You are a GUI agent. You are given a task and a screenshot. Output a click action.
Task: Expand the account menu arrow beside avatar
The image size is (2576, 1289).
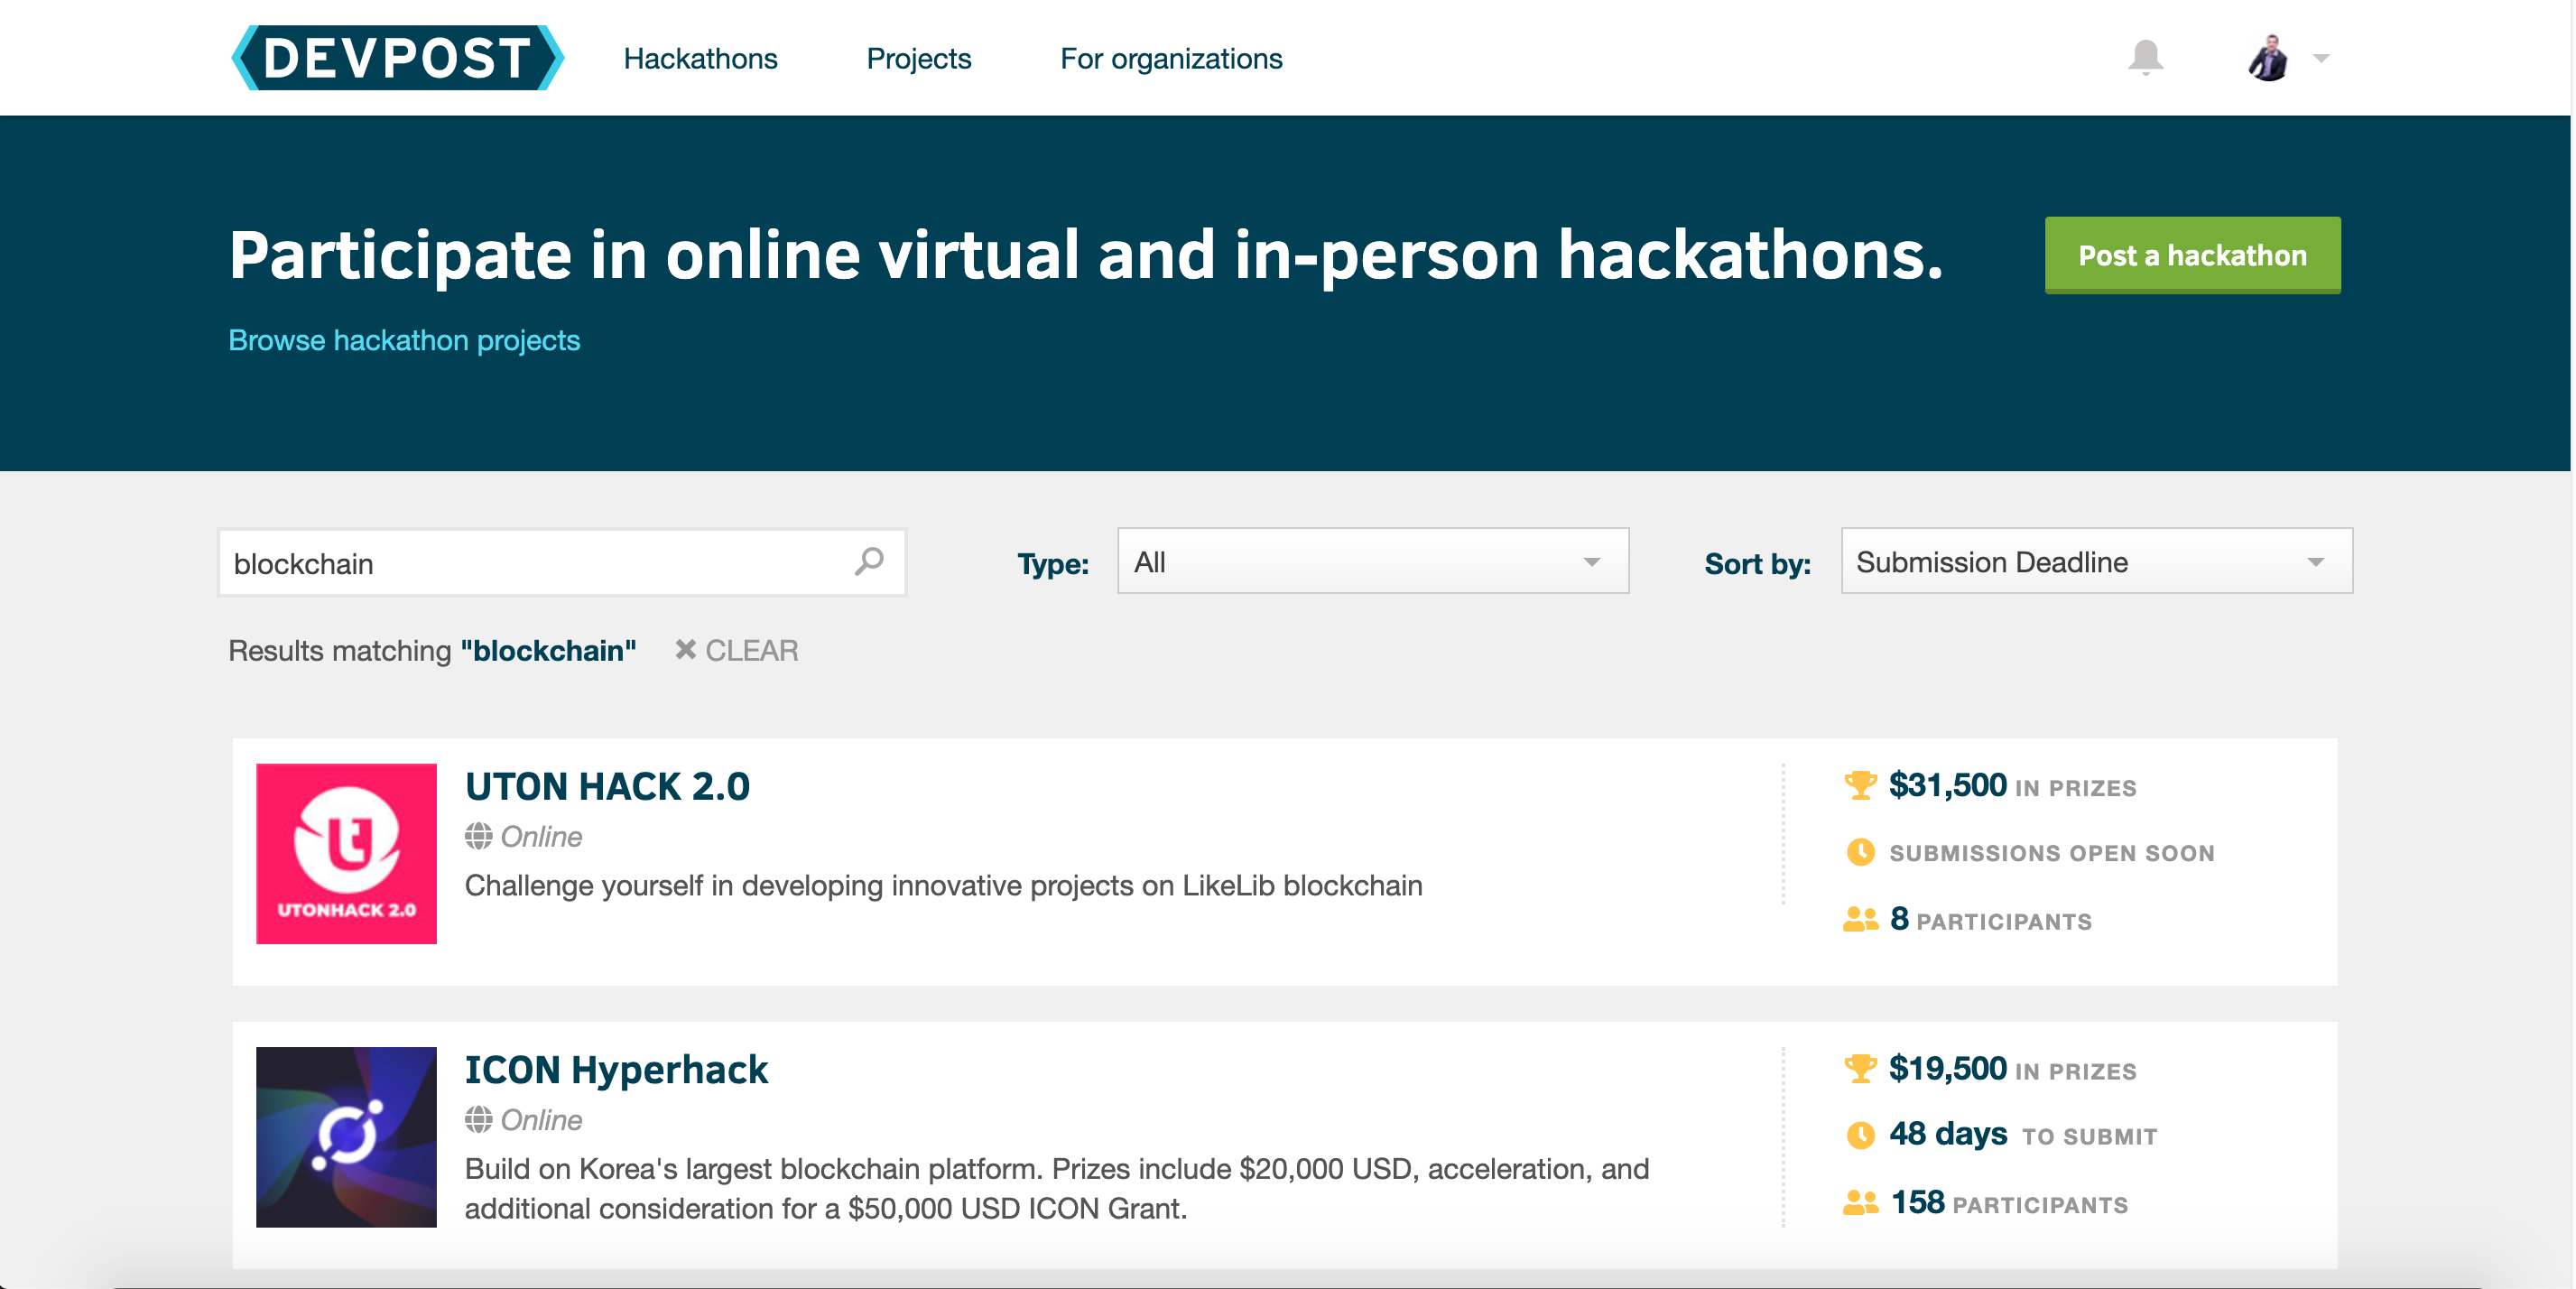pos(2321,58)
